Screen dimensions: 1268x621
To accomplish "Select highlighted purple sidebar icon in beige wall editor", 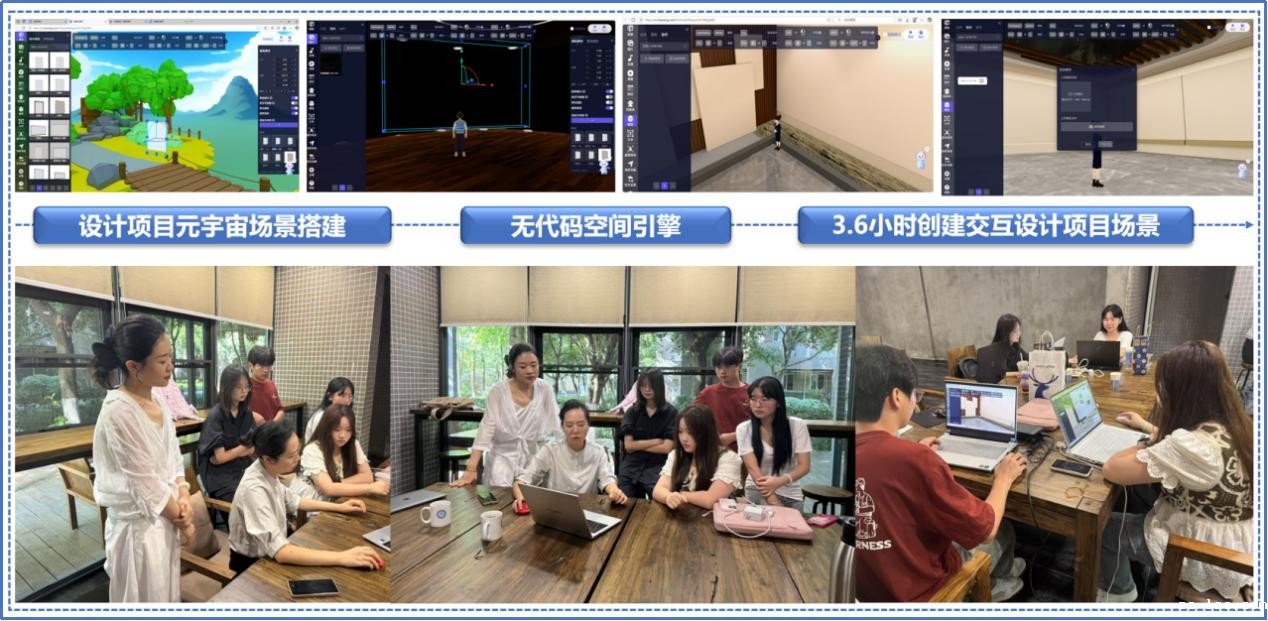I will click(630, 120).
